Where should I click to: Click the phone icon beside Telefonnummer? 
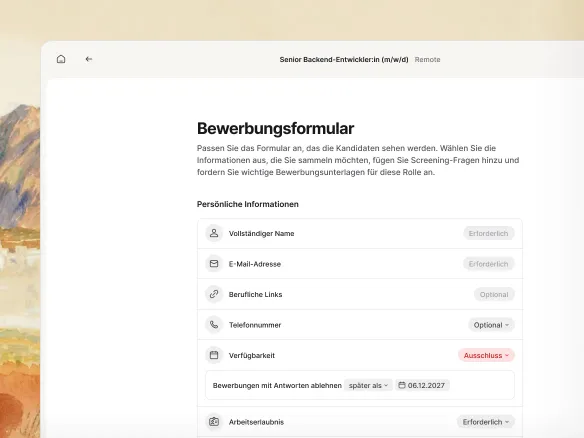click(x=214, y=325)
